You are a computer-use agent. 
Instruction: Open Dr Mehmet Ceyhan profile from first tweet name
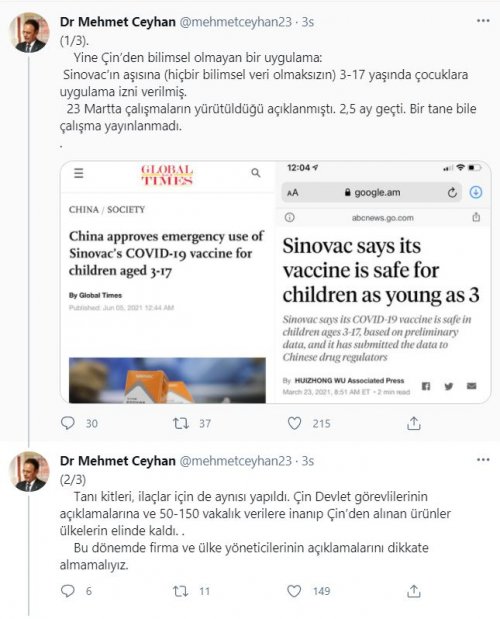[118, 22]
